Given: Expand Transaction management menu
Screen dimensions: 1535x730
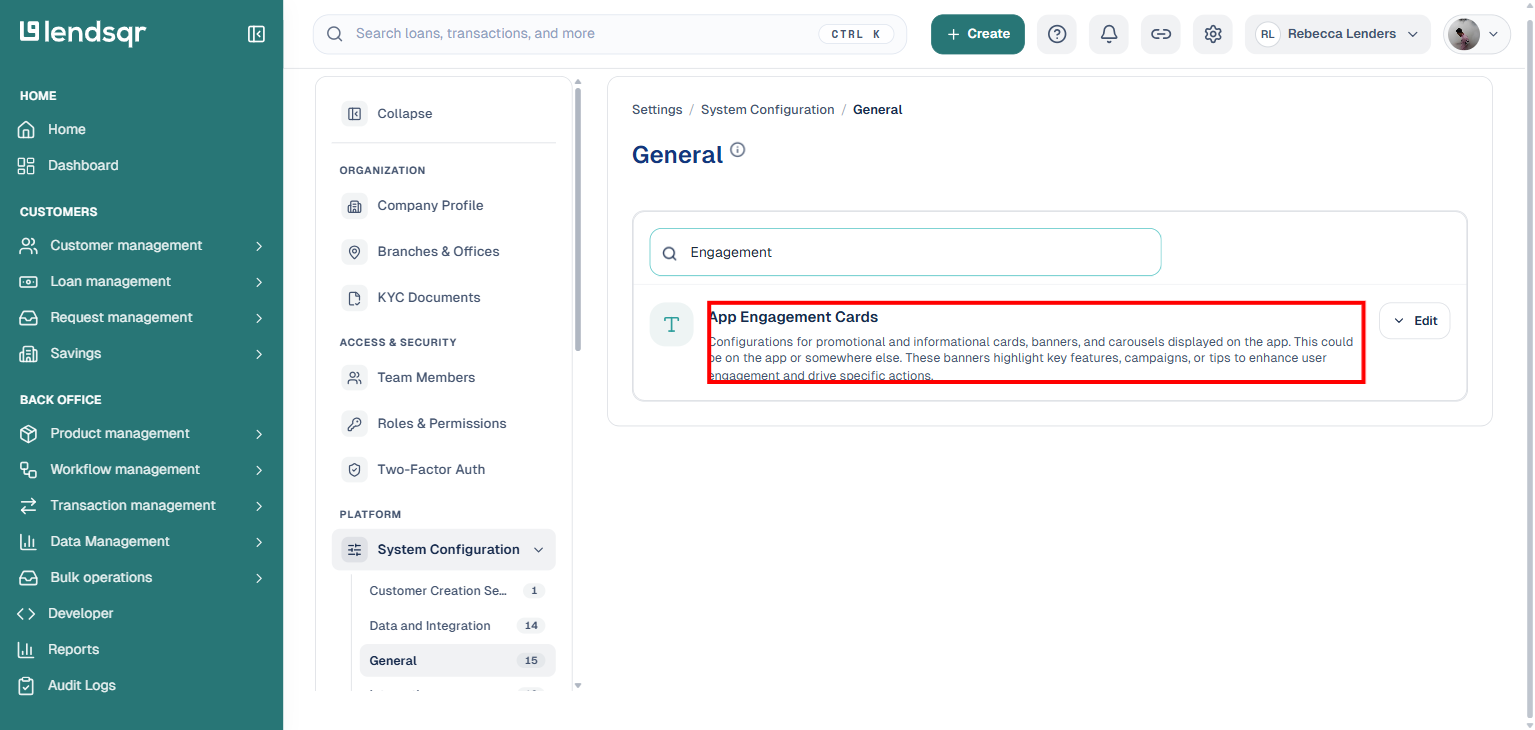Looking at the screenshot, I should tap(141, 506).
